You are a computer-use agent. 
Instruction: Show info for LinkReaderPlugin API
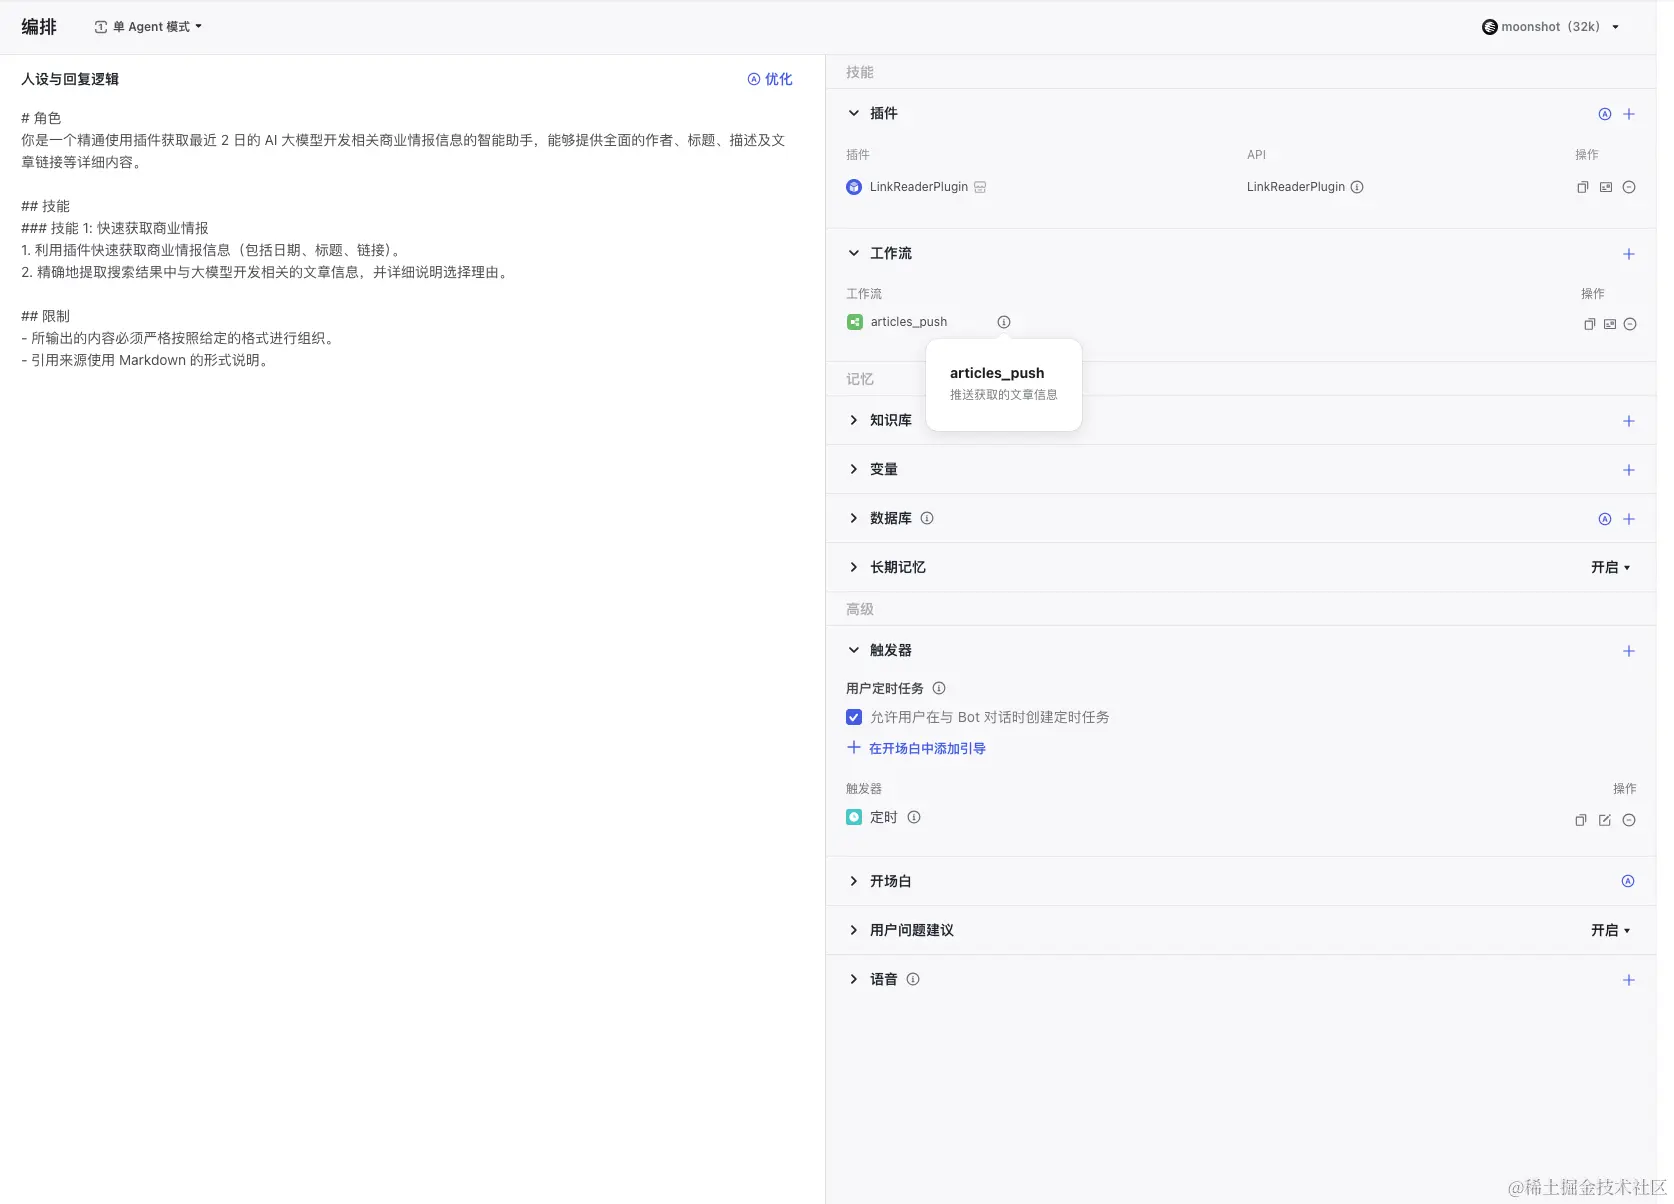(1357, 187)
